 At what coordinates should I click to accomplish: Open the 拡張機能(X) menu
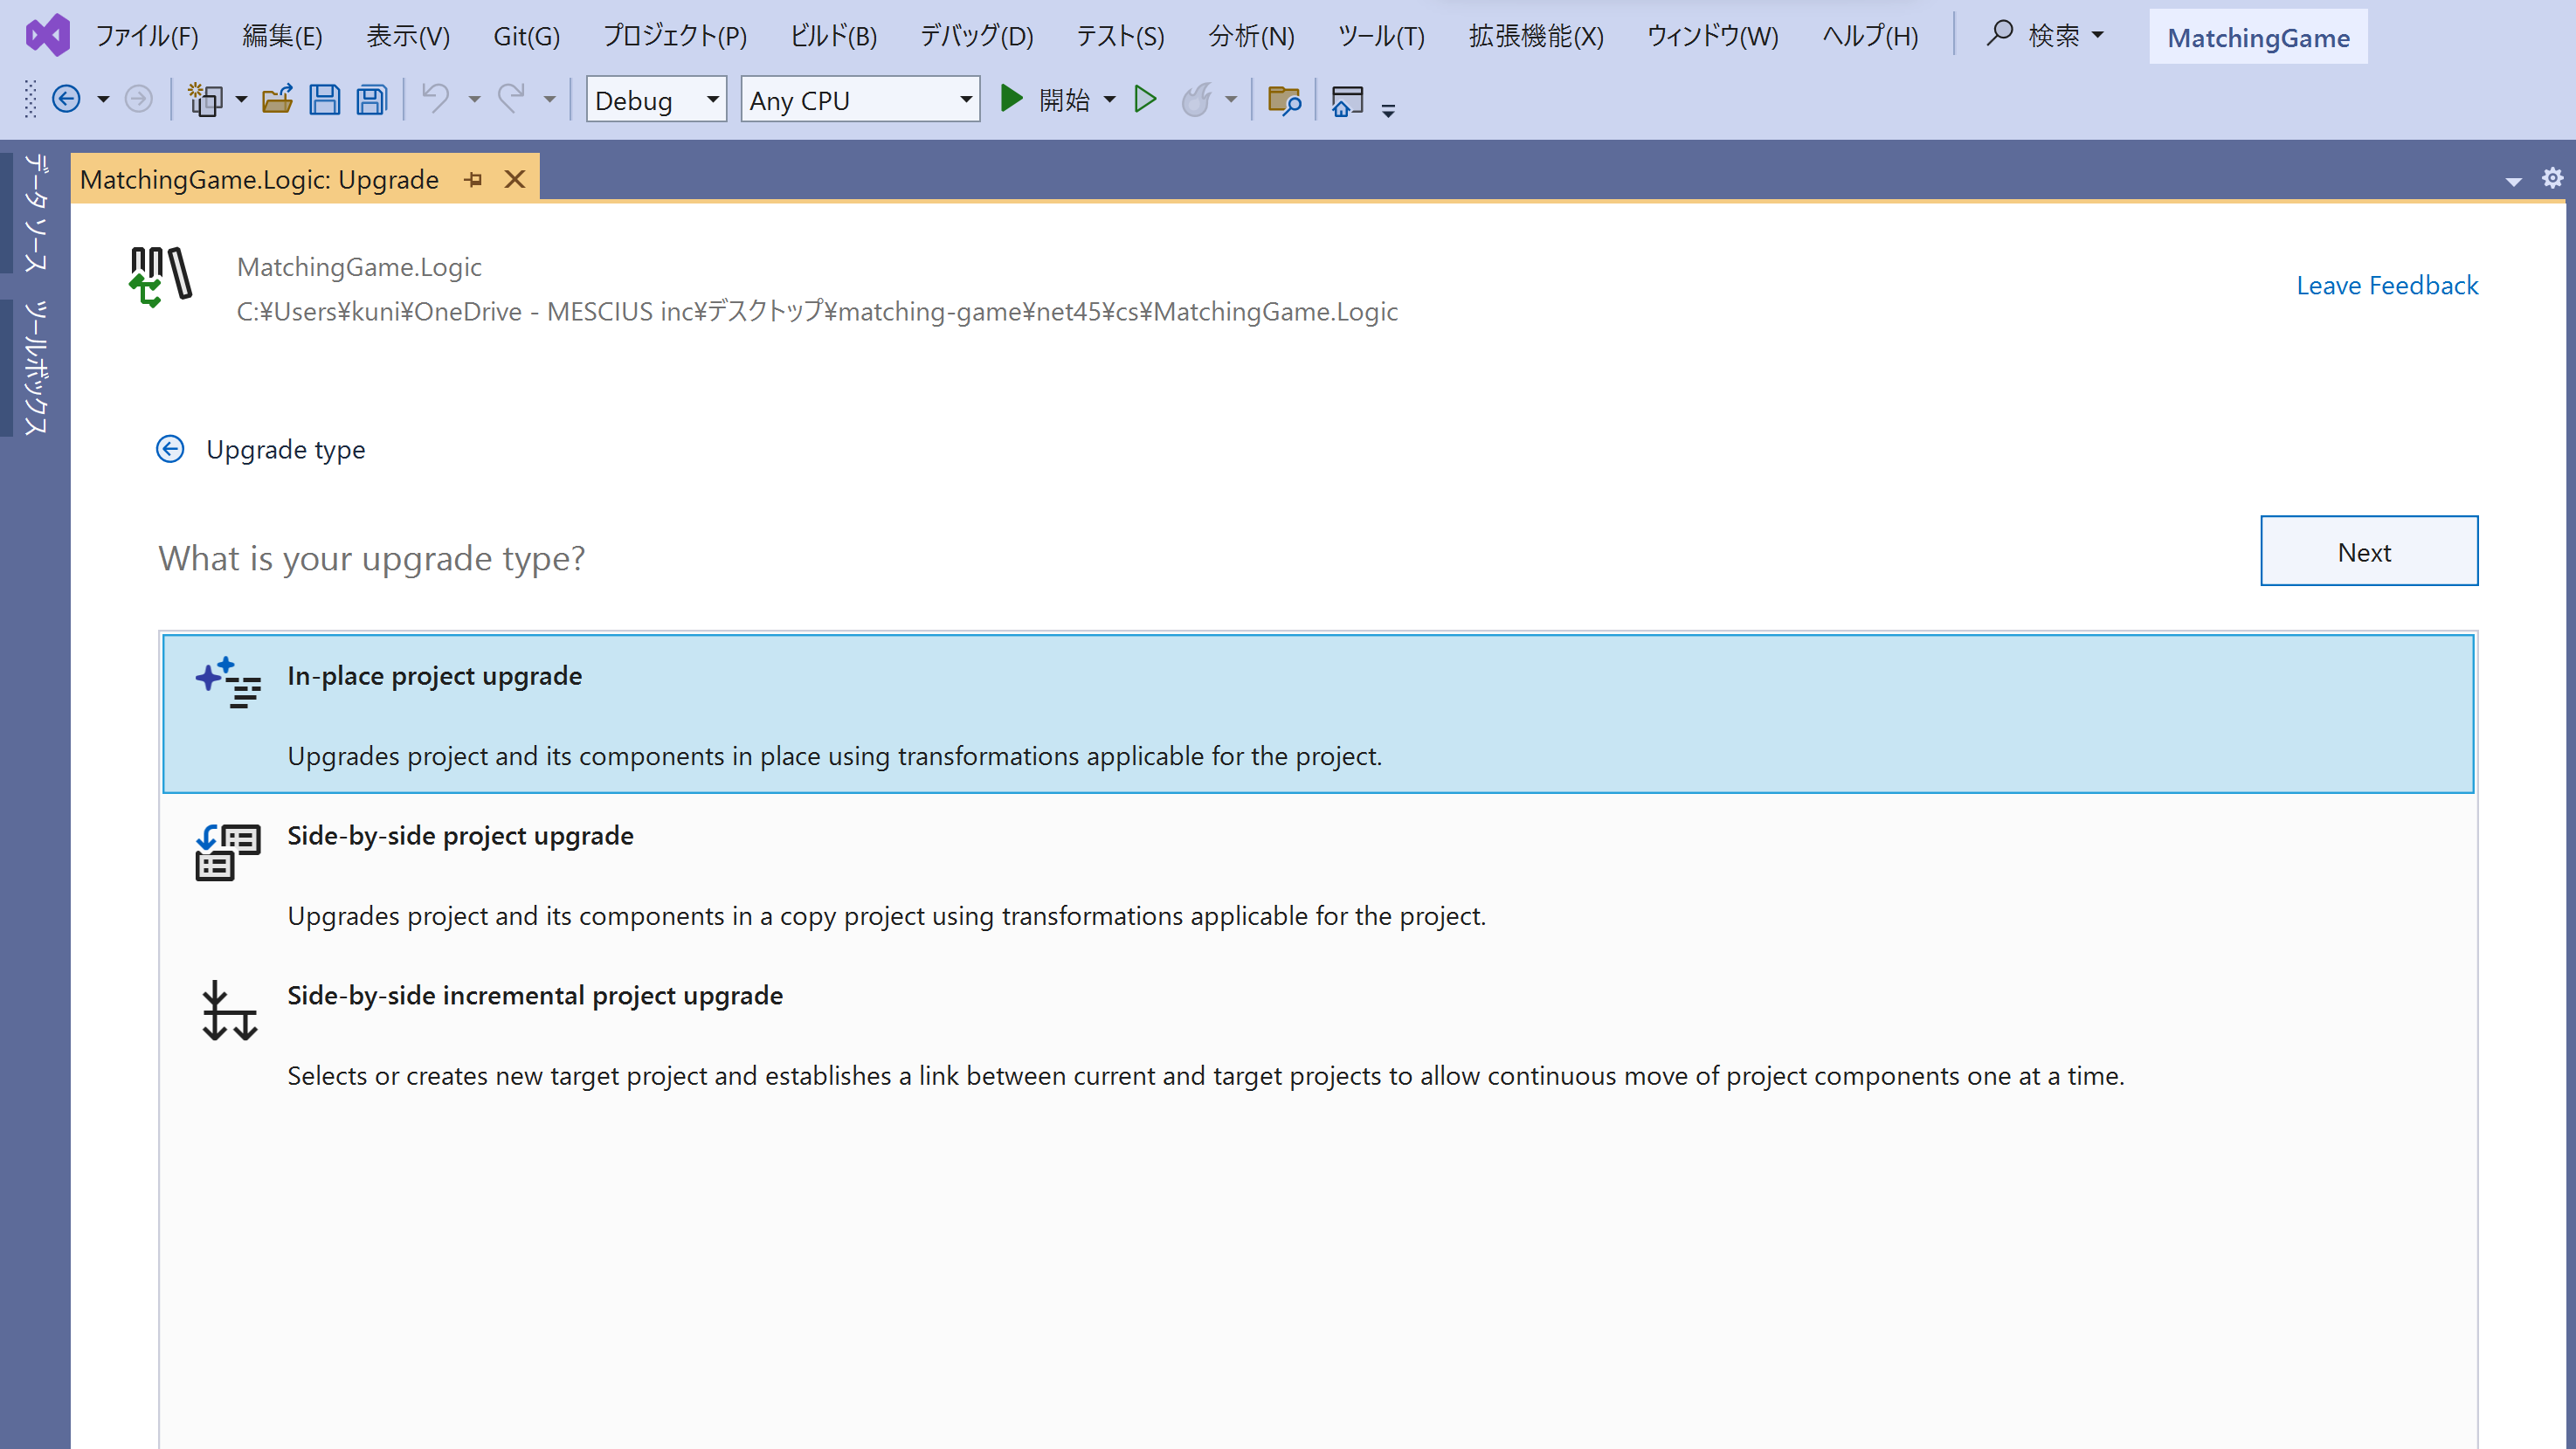tap(1536, 36)
